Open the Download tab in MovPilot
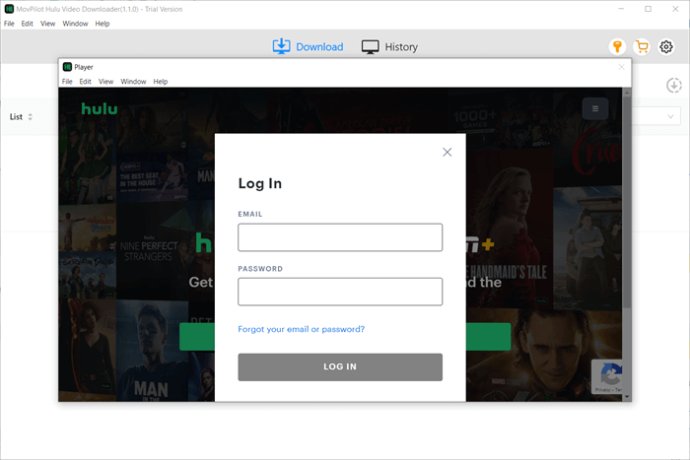This screenshot has height=460, width=690. 308,47
